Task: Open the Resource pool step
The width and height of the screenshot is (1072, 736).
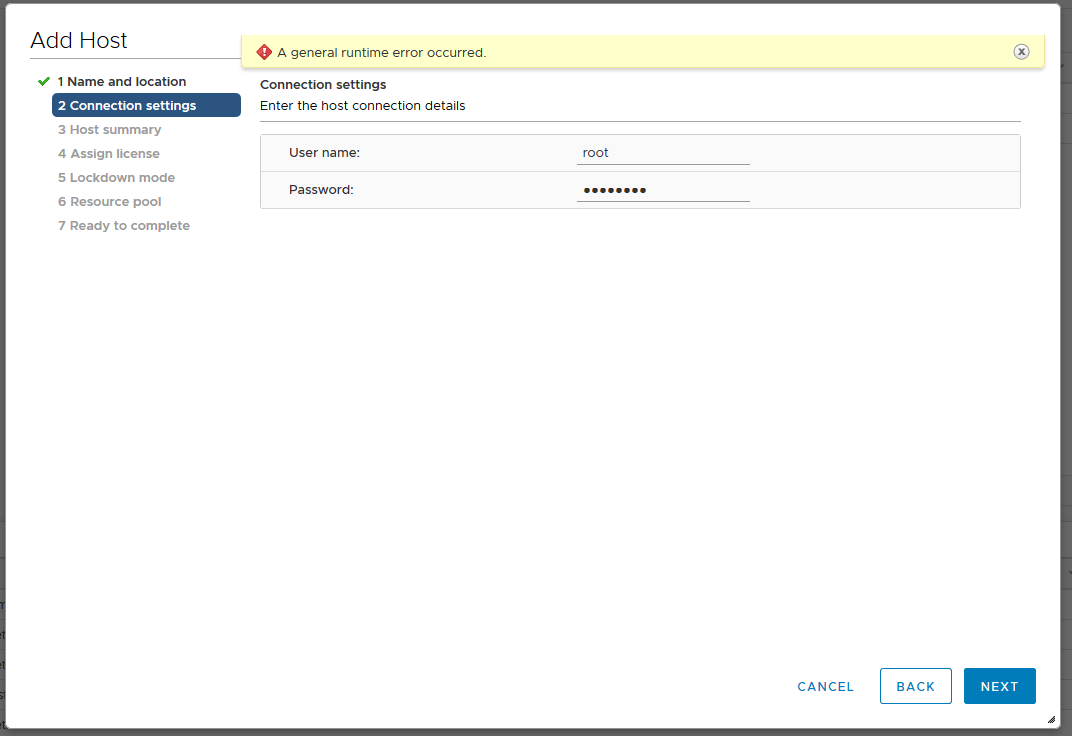Action: [109, 202]
